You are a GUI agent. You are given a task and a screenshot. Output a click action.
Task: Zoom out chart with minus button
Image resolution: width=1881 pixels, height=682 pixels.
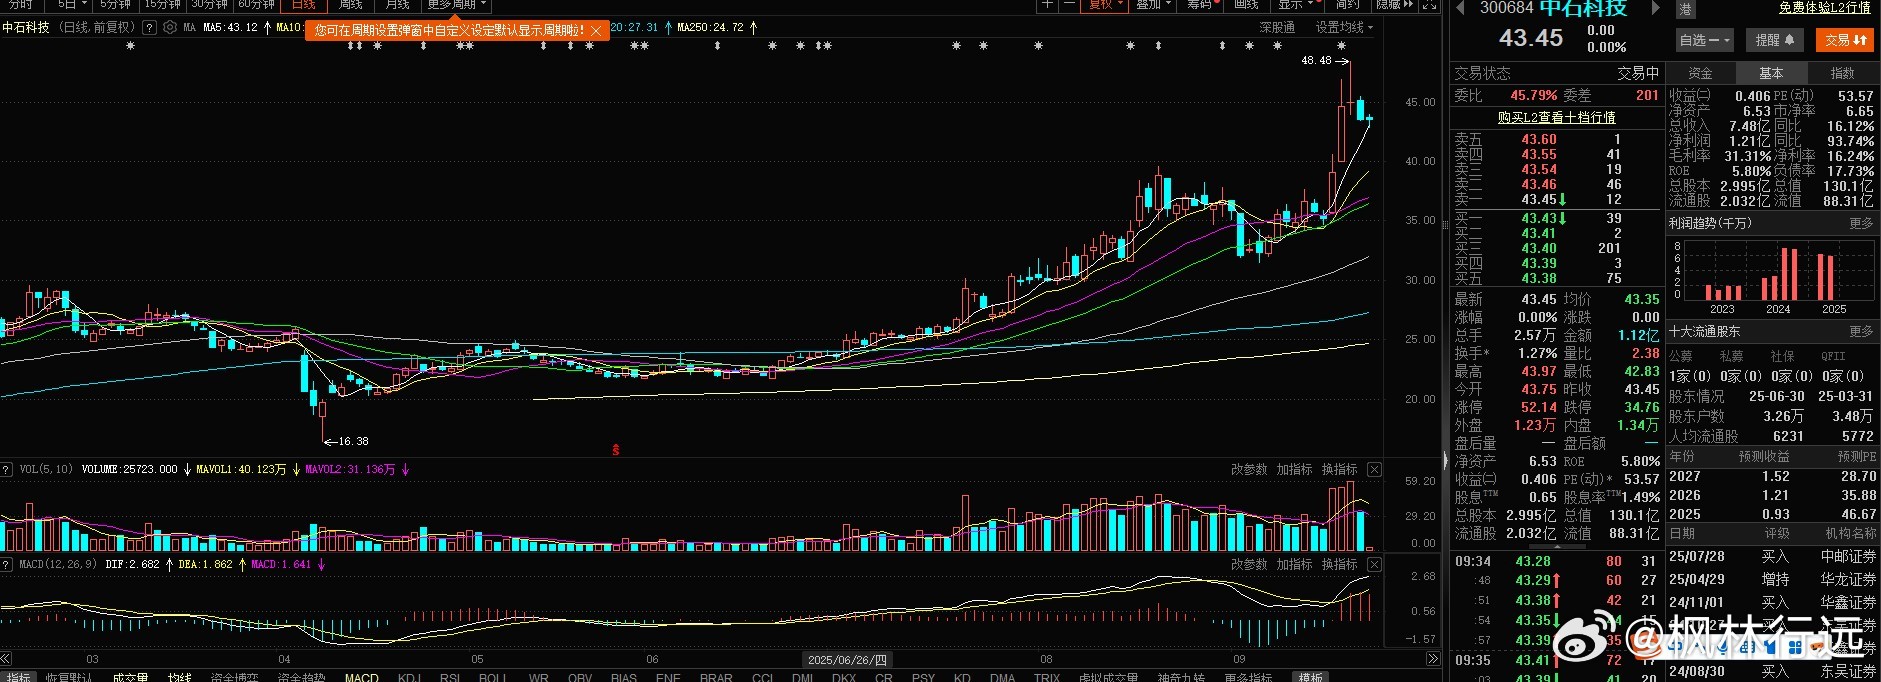click(x=1068, y=5)
